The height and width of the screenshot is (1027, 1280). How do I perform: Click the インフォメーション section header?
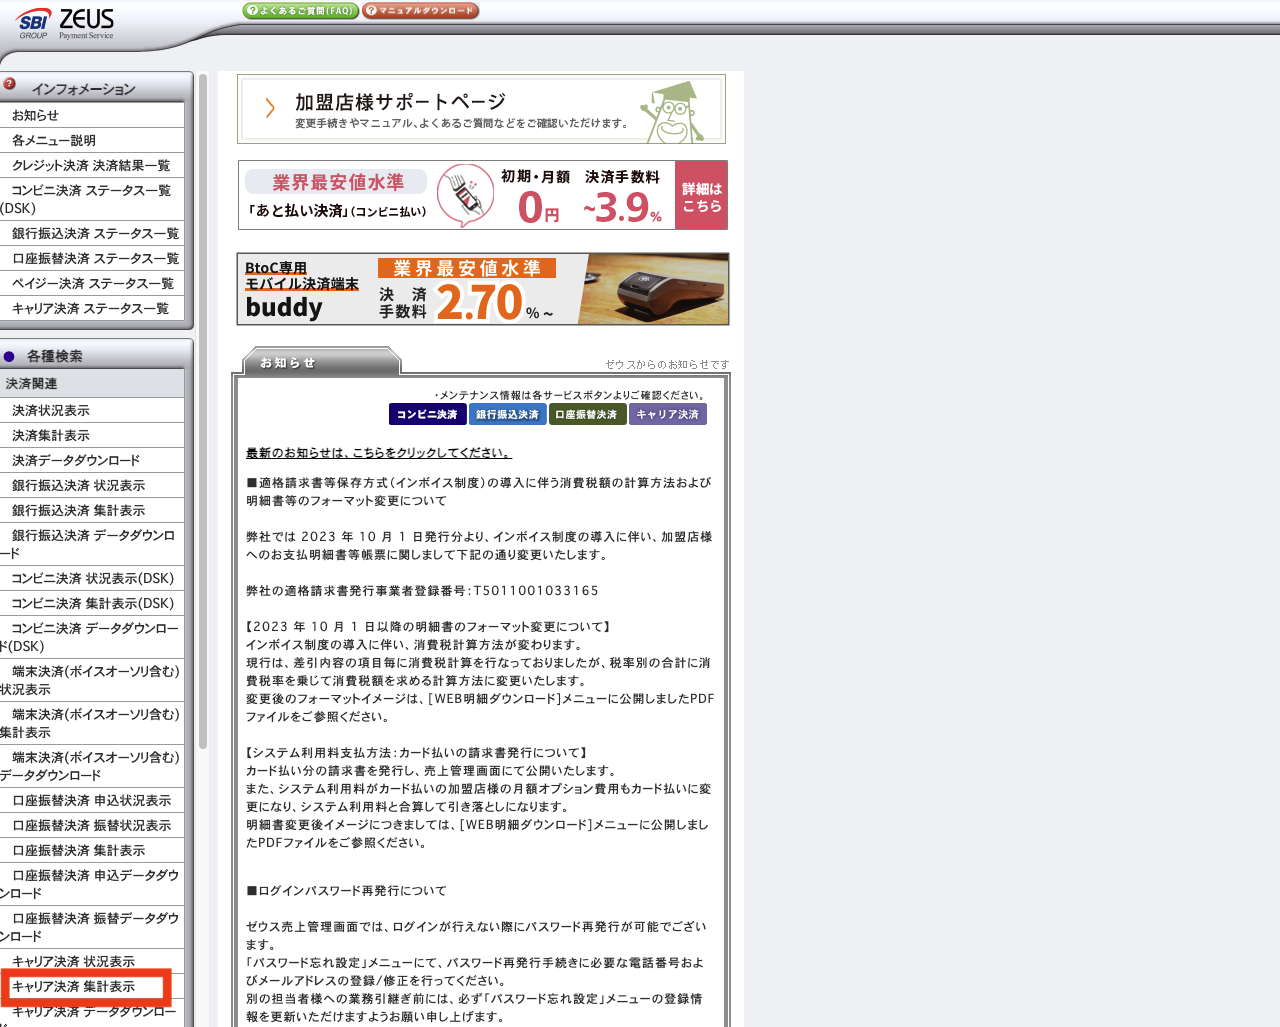[96, 88]
